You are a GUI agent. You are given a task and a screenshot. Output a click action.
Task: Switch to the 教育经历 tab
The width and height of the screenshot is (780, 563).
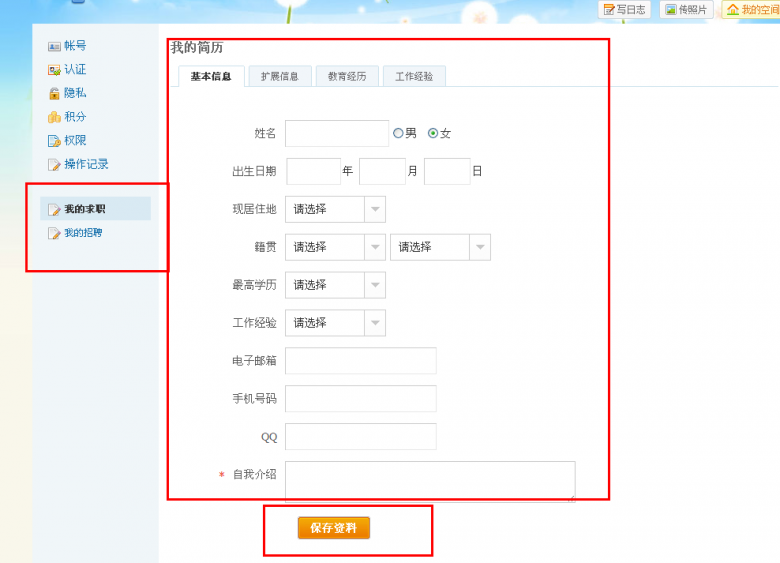point(347,77)
